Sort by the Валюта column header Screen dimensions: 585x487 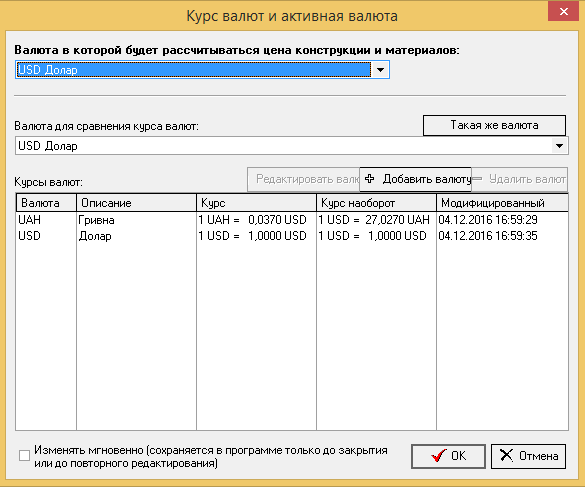(46, 203)
